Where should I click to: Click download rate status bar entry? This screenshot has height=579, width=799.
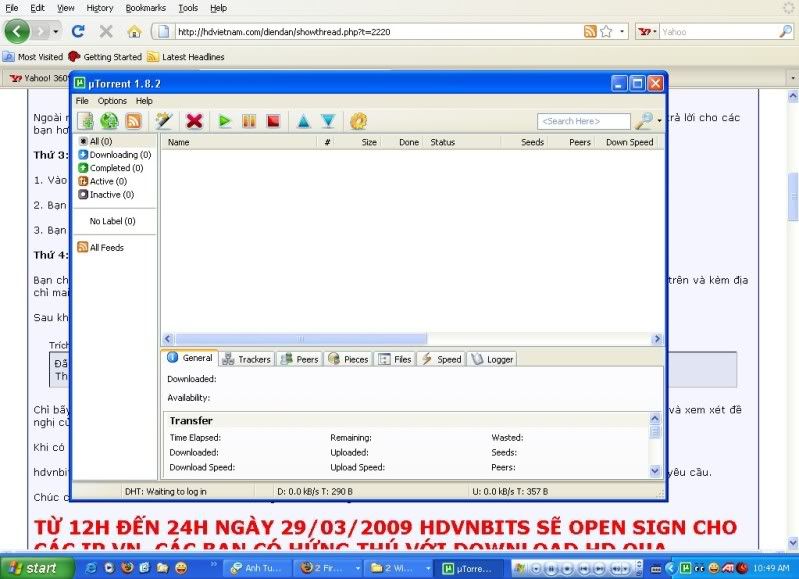(315, 491)
